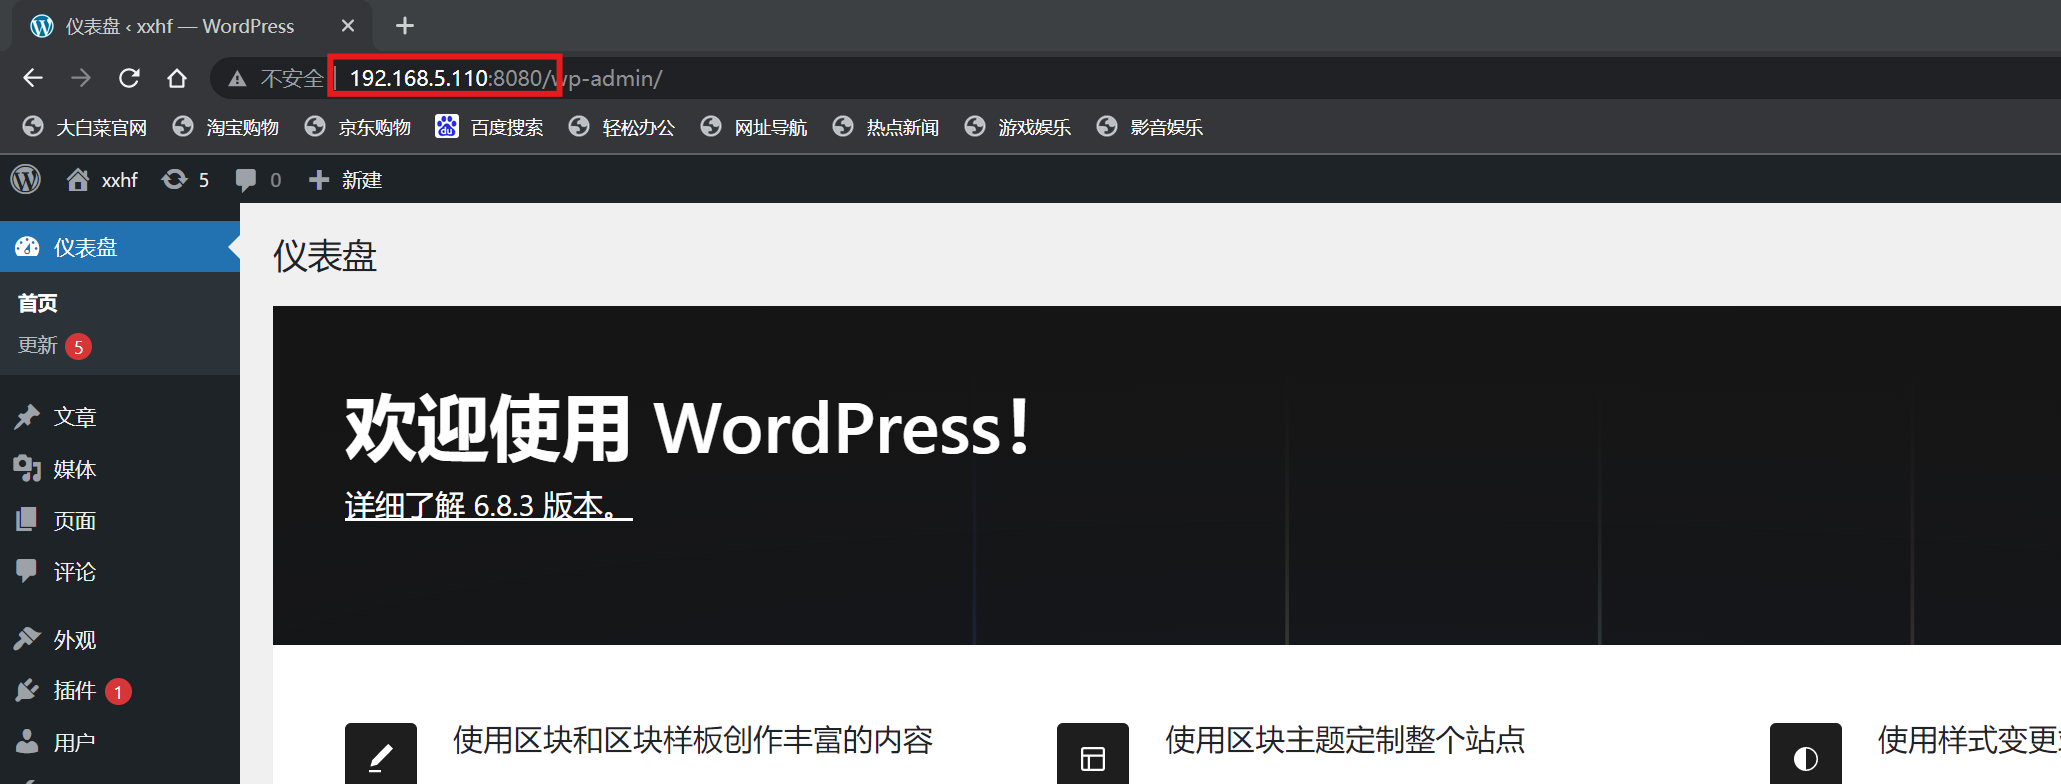Open a new browser tab

pos(405,26)
